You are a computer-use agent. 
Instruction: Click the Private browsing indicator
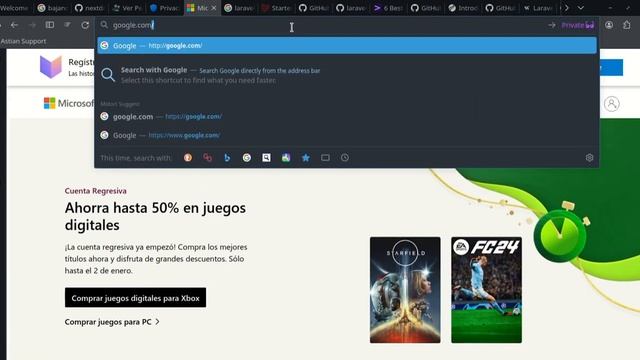[x=578, y=25]
